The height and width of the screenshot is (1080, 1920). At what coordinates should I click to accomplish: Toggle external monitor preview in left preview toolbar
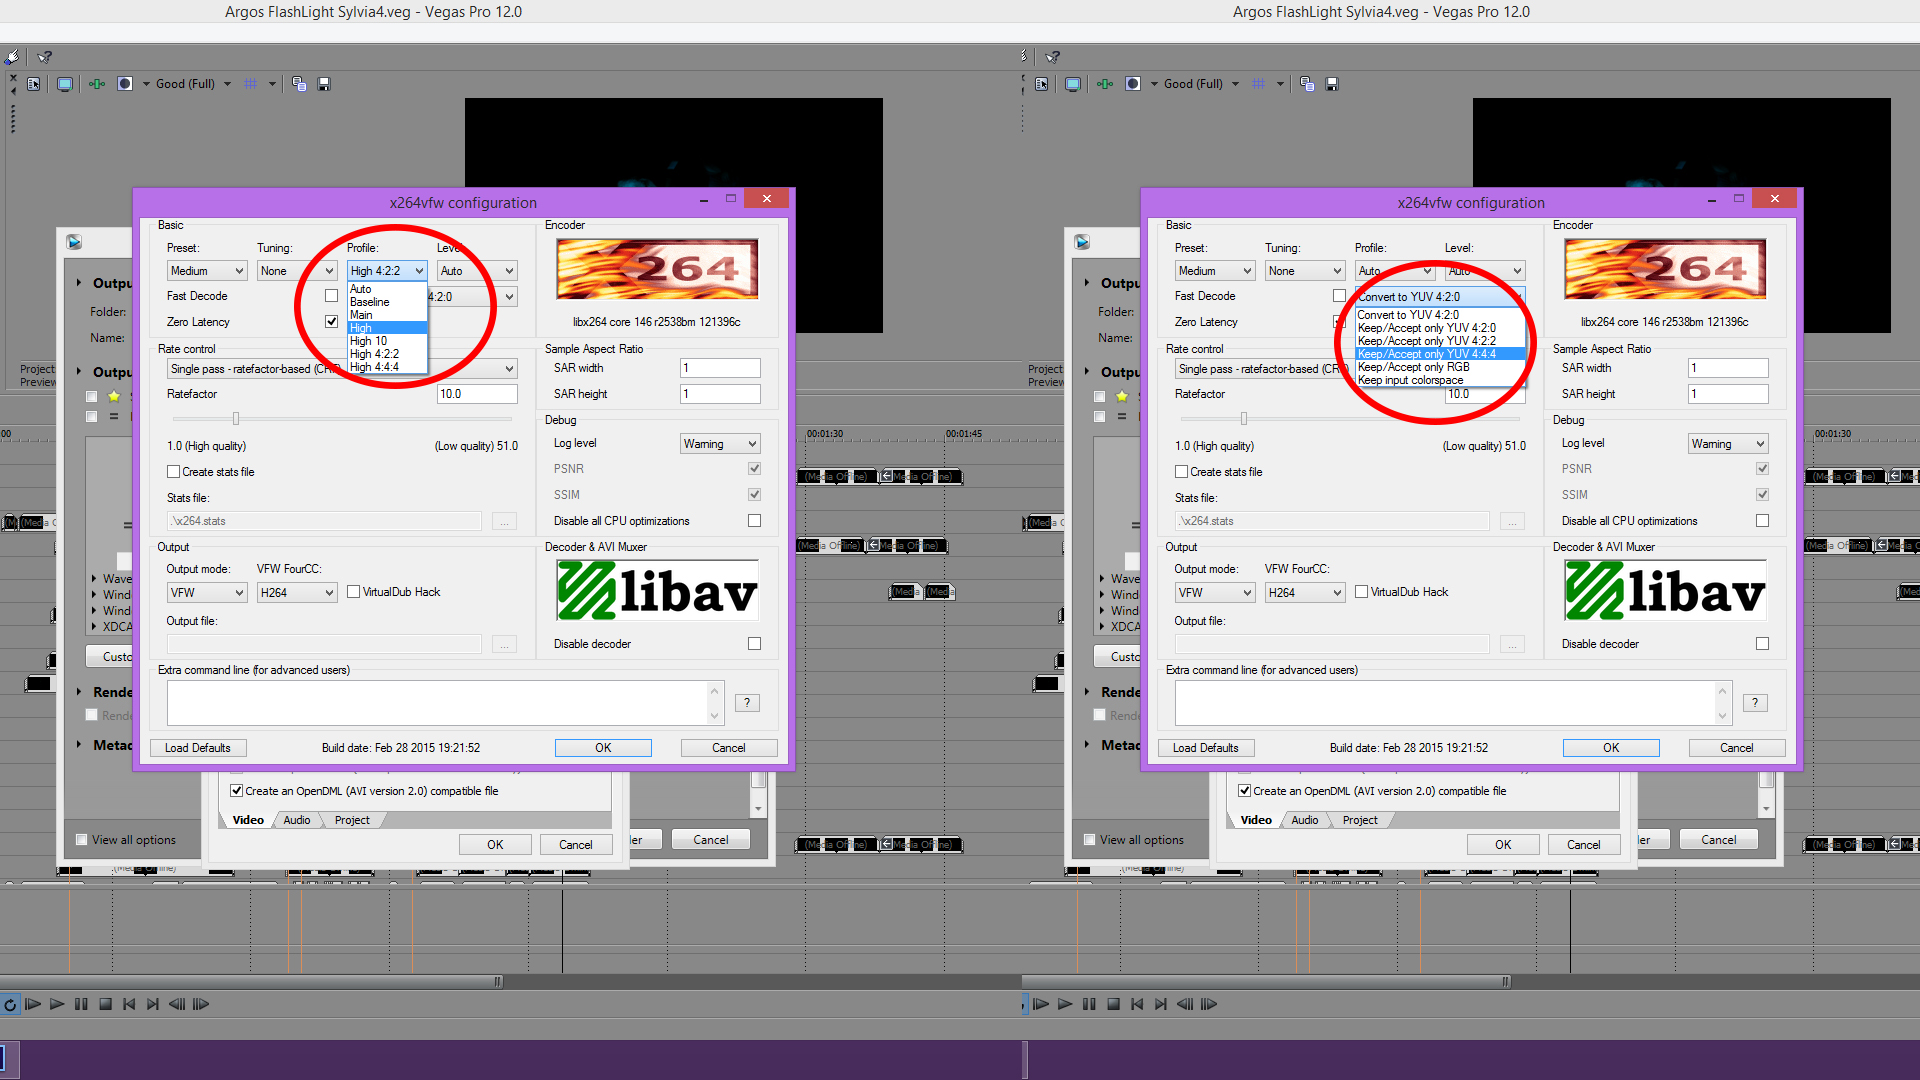(x=65, y=84)
